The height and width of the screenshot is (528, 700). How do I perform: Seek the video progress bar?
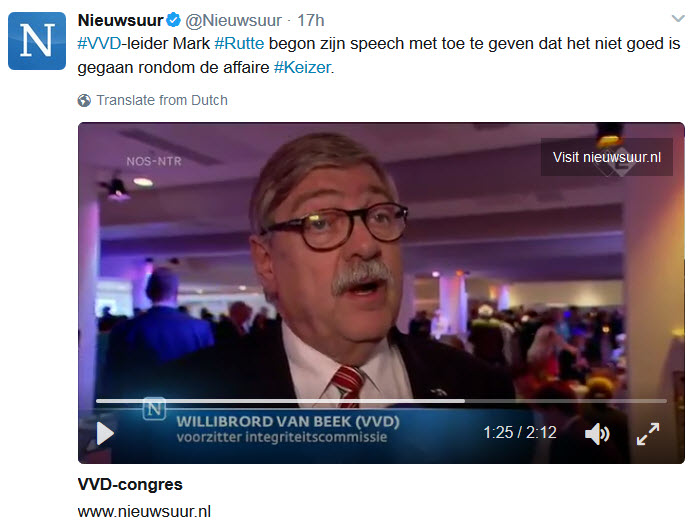[x=381, y=401]
